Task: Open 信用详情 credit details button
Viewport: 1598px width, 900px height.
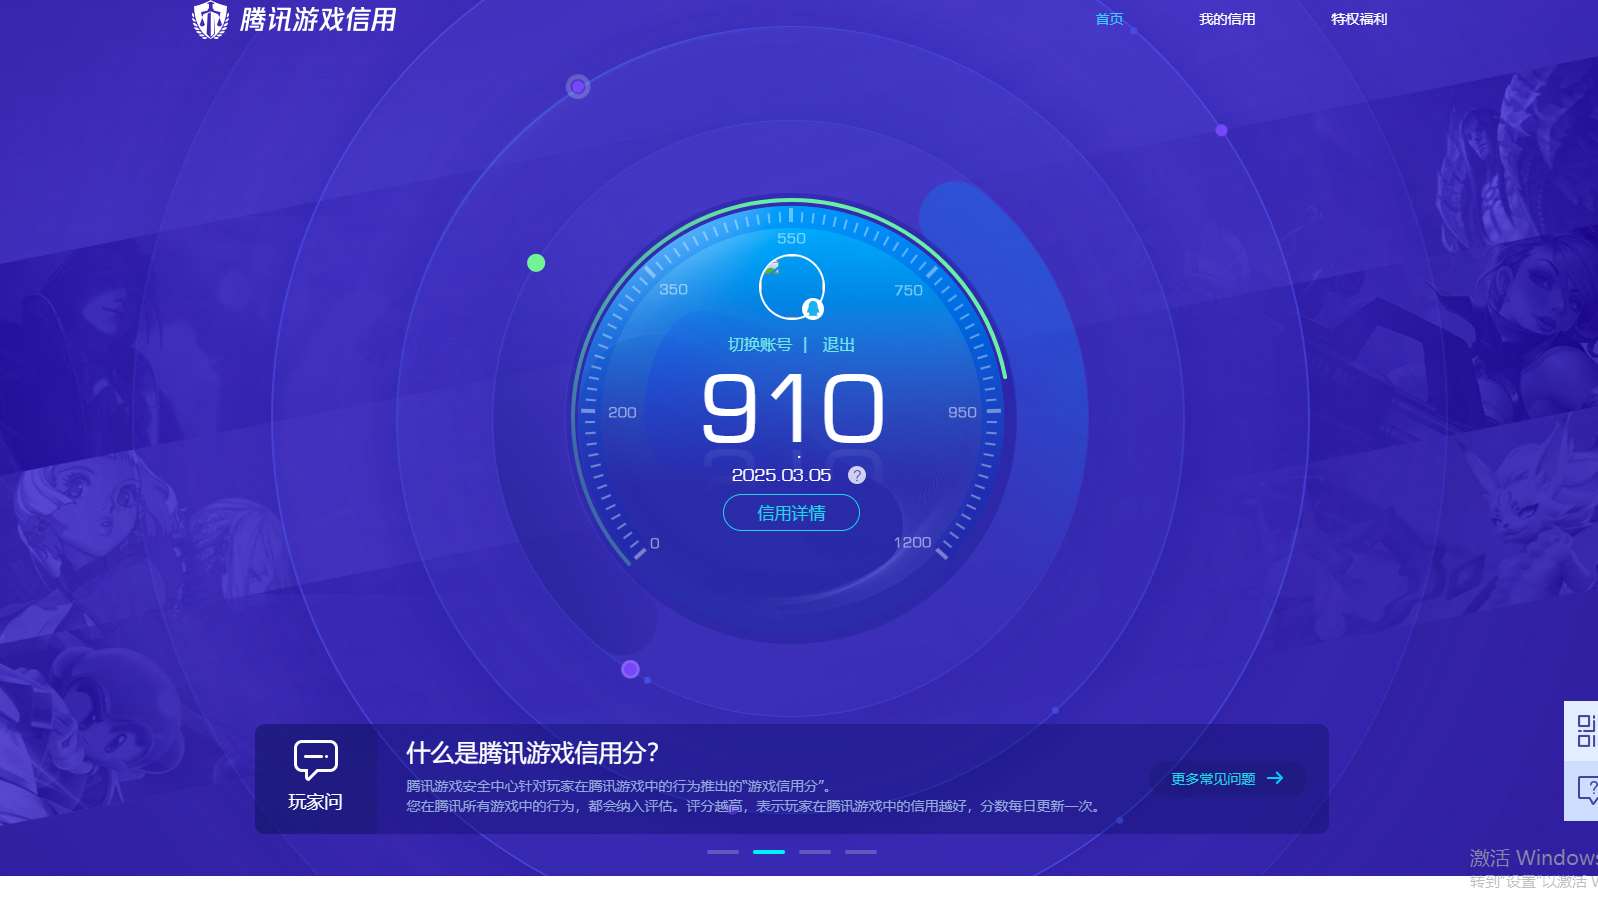Action: [791, 513]
